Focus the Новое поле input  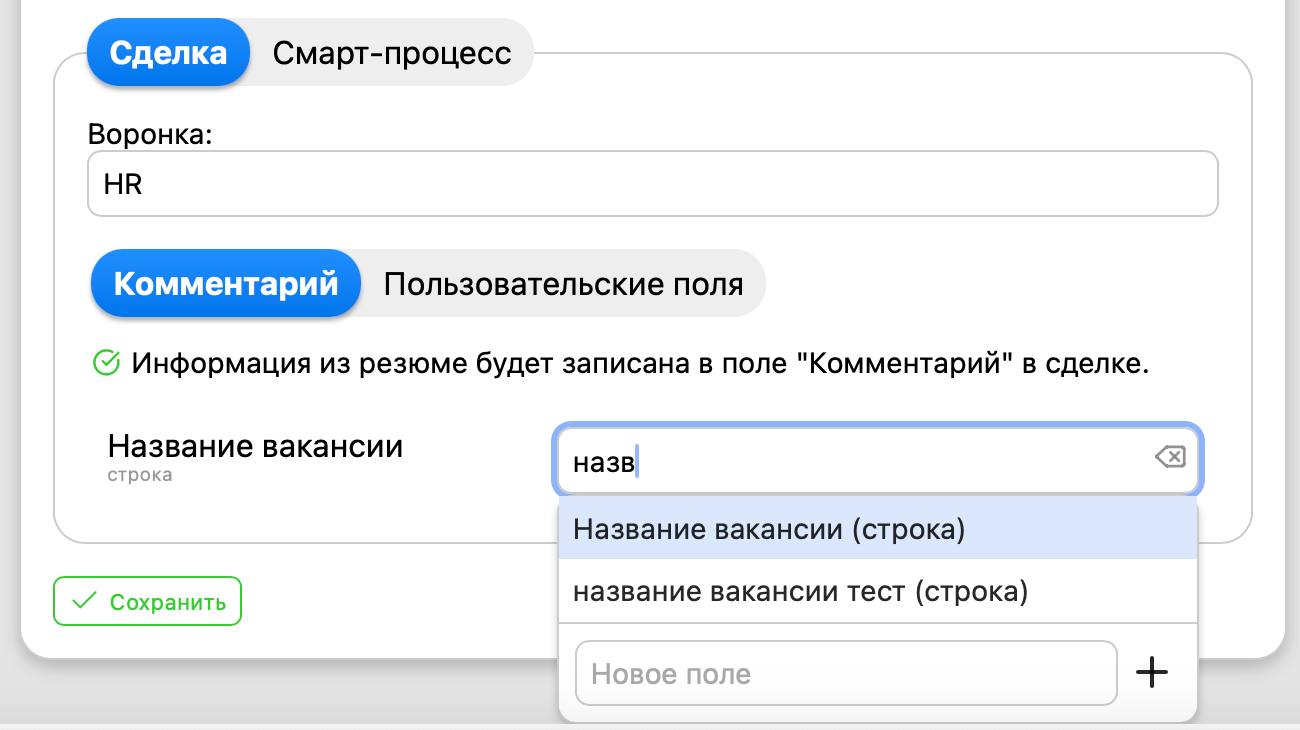click(846, 673)
